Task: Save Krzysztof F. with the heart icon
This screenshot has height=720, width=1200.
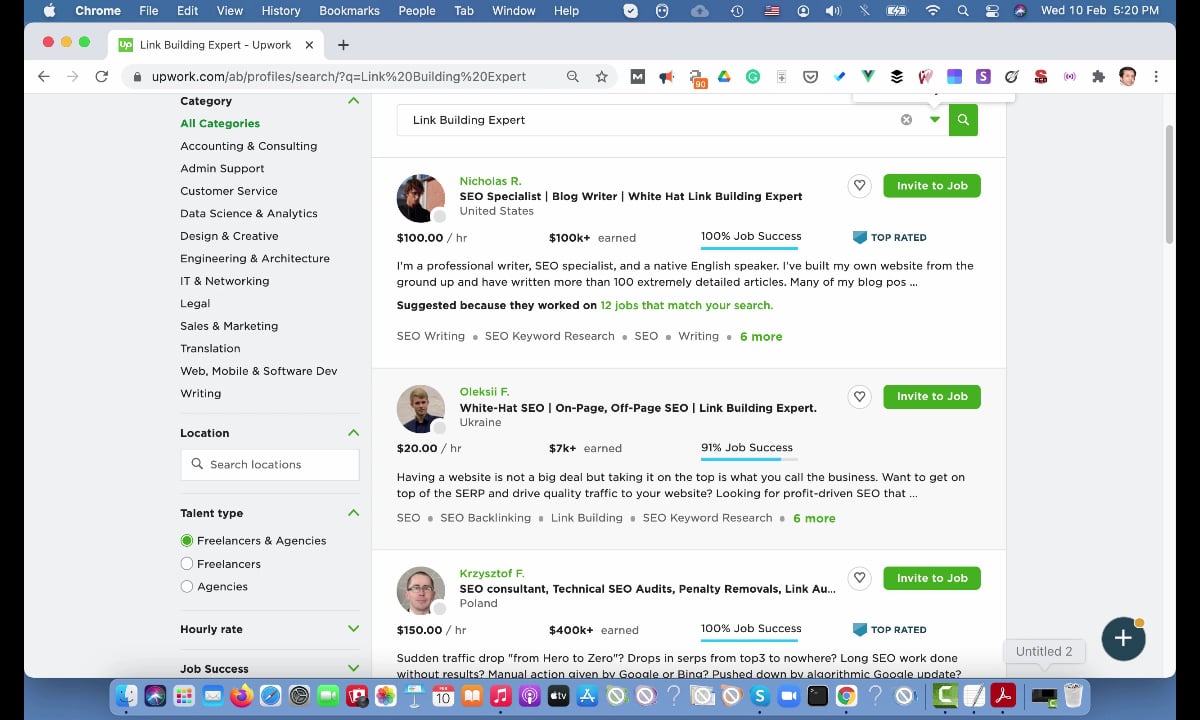Action: [x=859, y=578]
